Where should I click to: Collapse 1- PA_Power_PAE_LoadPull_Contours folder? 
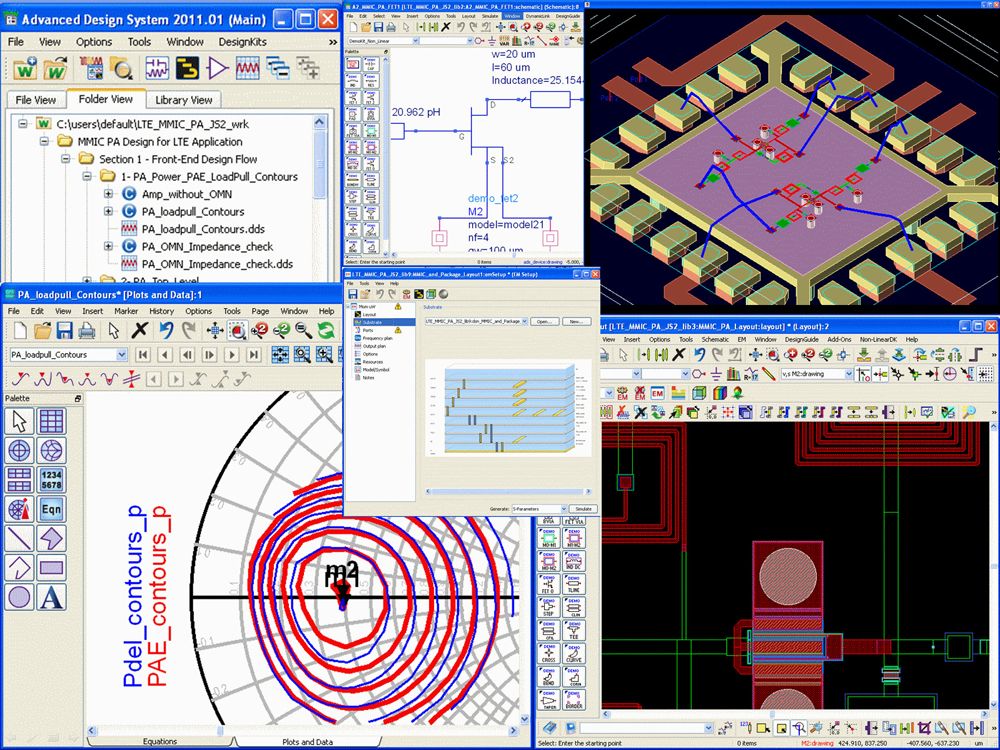coord(87,176)
